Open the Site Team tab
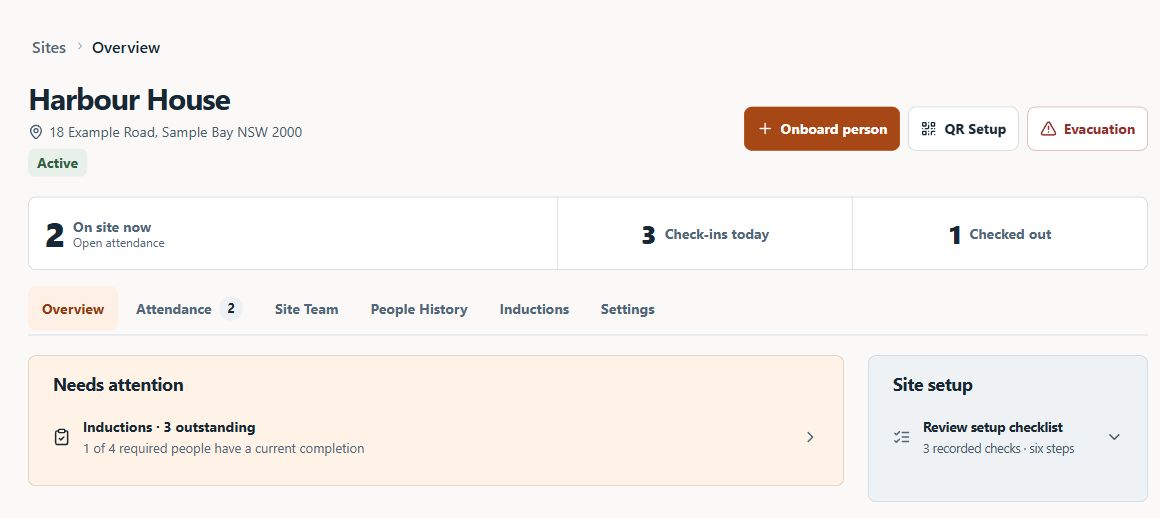 tap(306, 309)
